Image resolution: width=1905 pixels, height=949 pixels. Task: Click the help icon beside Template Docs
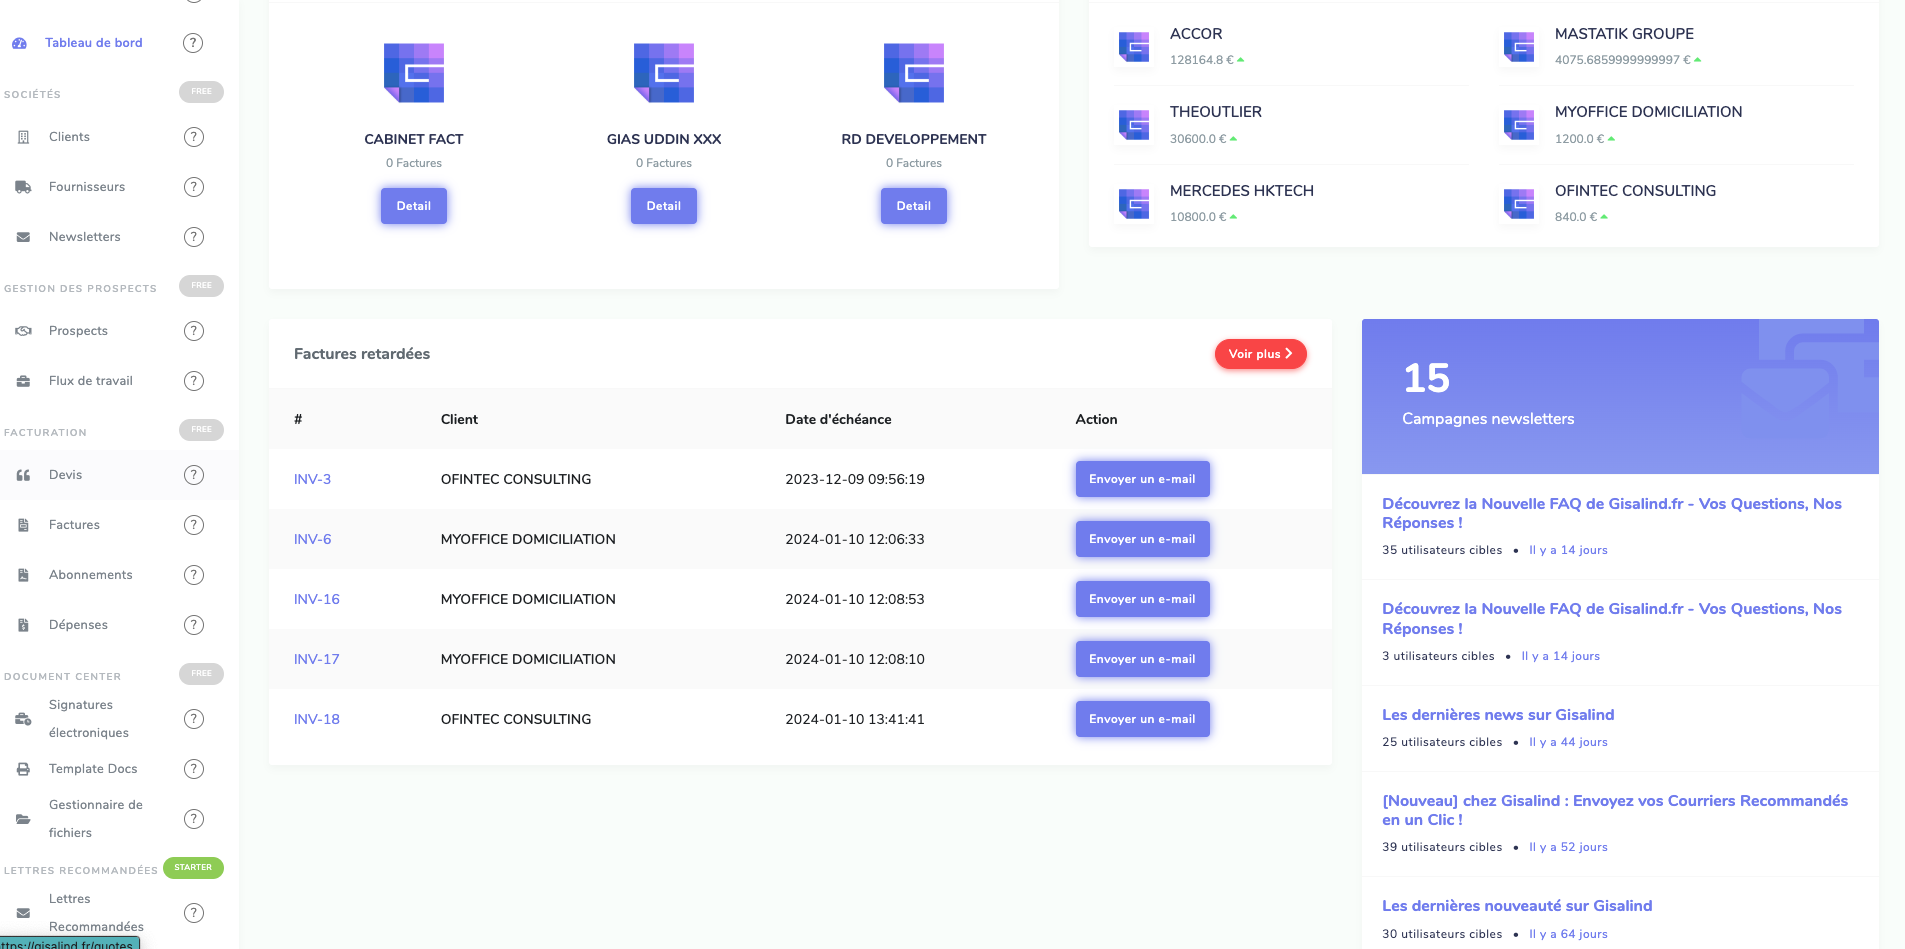(x=193, y=769)
